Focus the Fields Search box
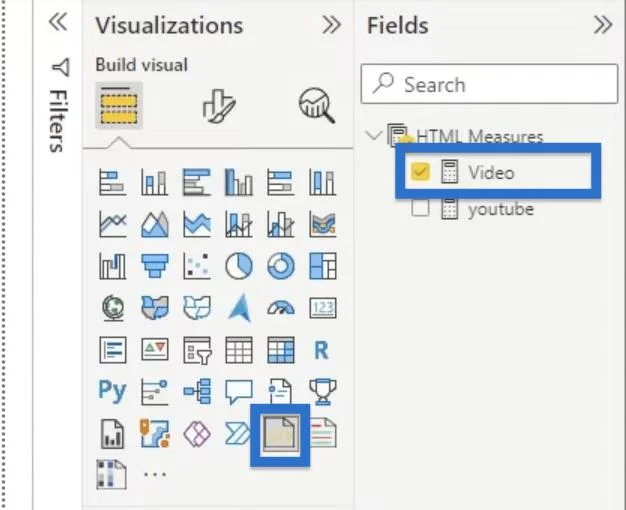Screen dimensions: 626x510 point(489,84)
